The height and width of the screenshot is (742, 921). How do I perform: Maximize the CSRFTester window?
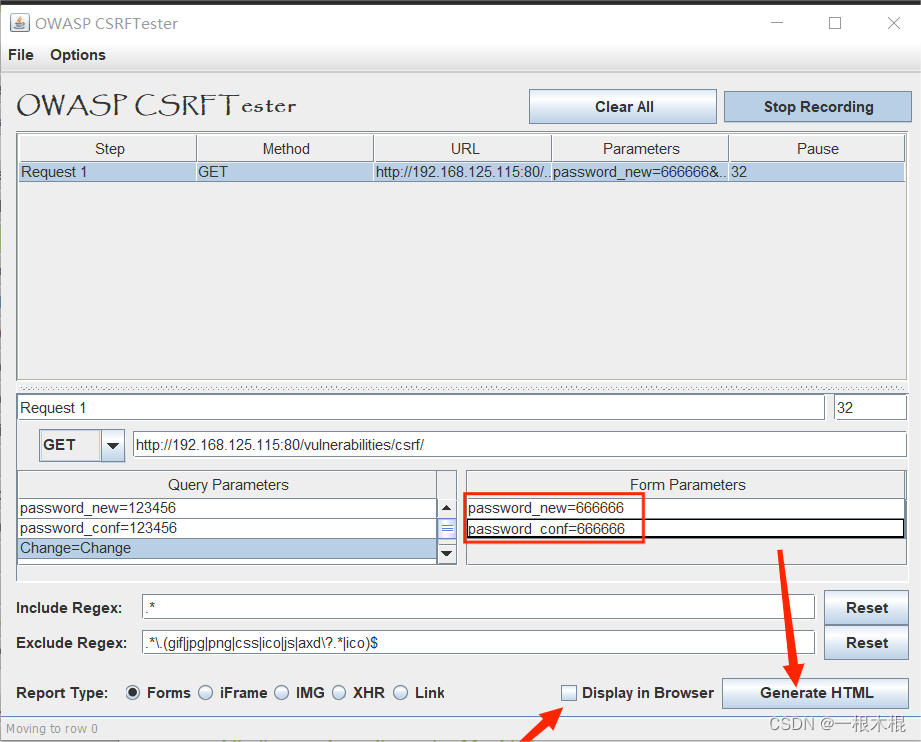pyautogui.click(x=835, y=23)
